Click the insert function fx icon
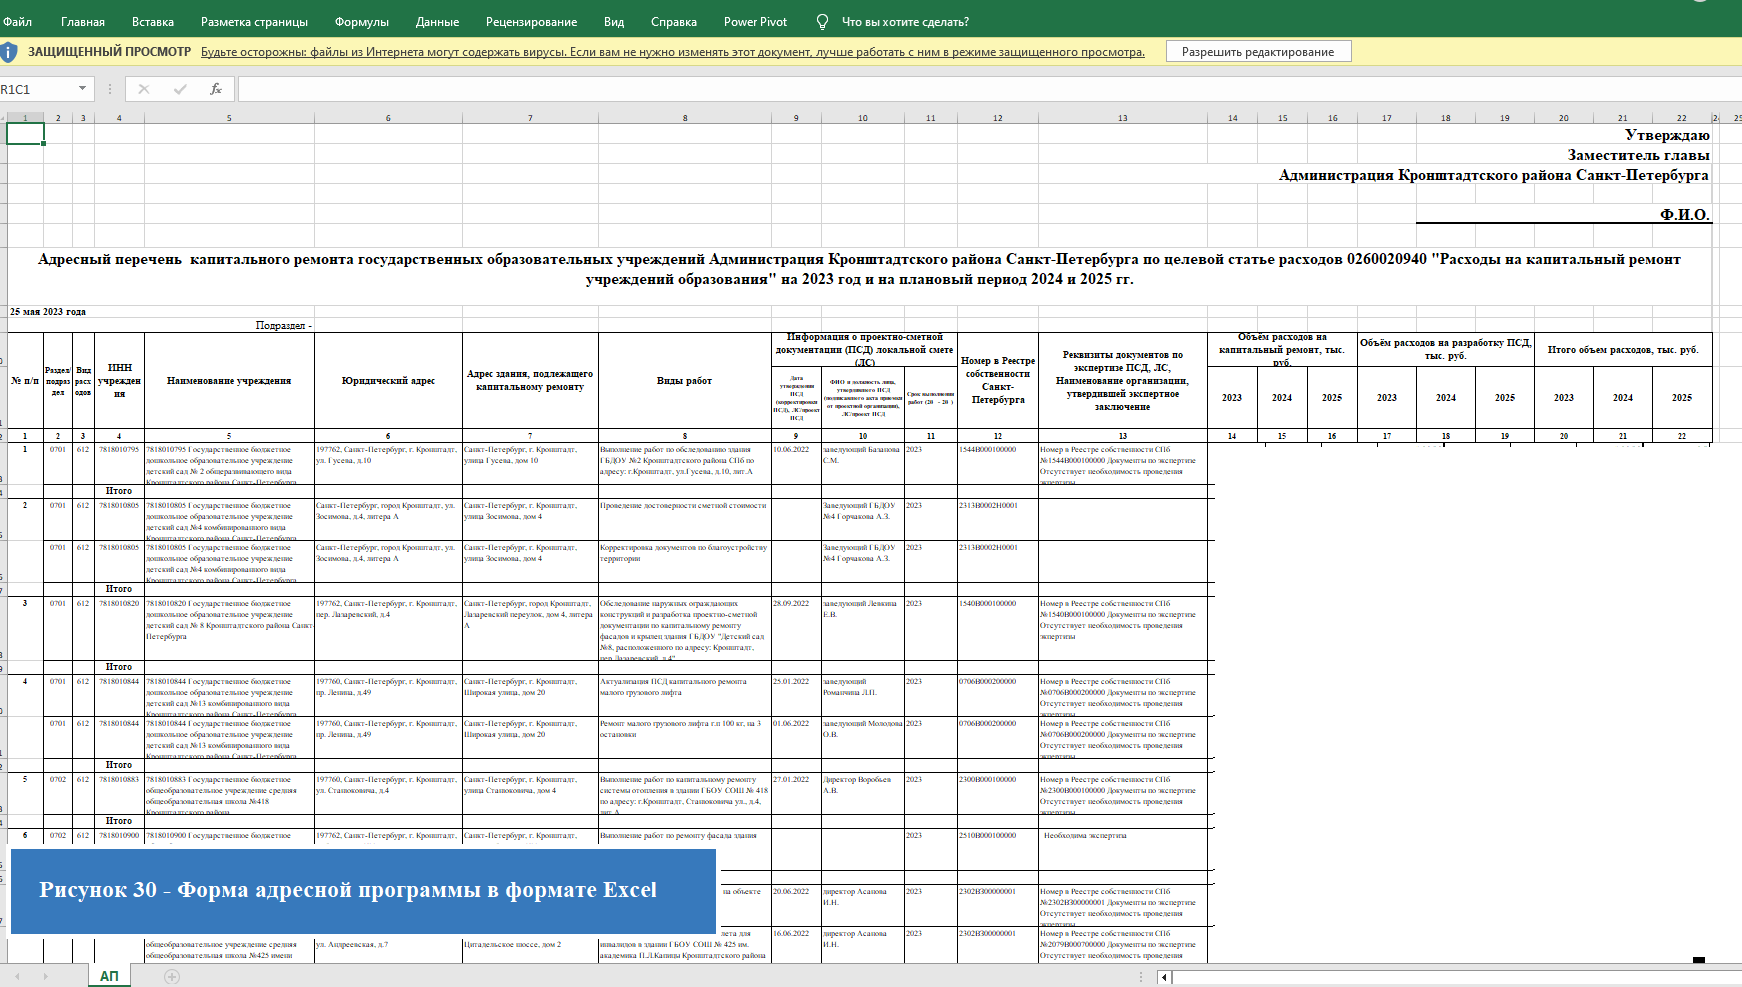Screen dimensions: 1742x987 [216, 89]
